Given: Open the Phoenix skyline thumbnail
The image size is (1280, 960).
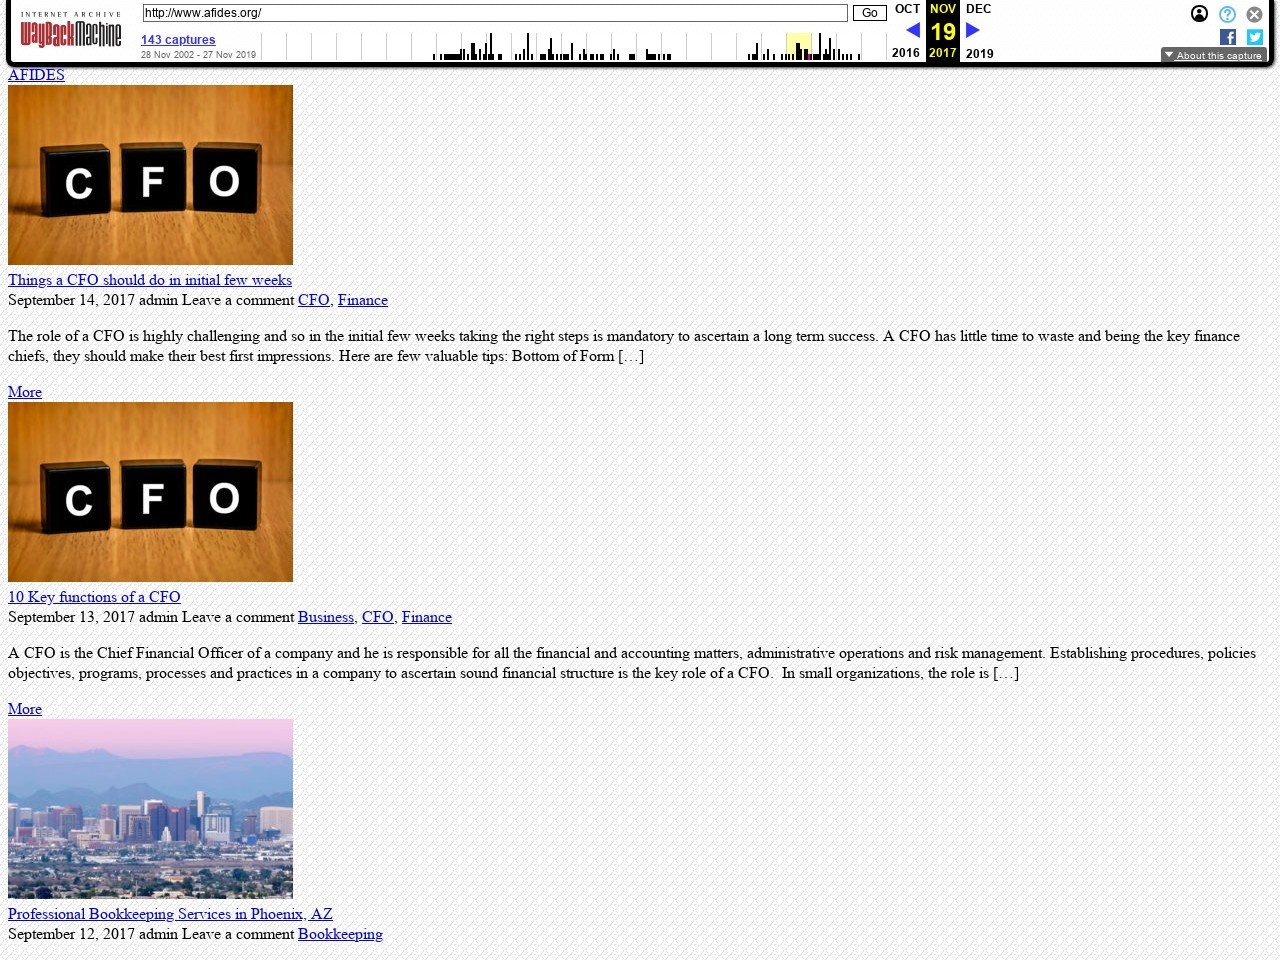Looking at the screenshot, I should [150, 808].
